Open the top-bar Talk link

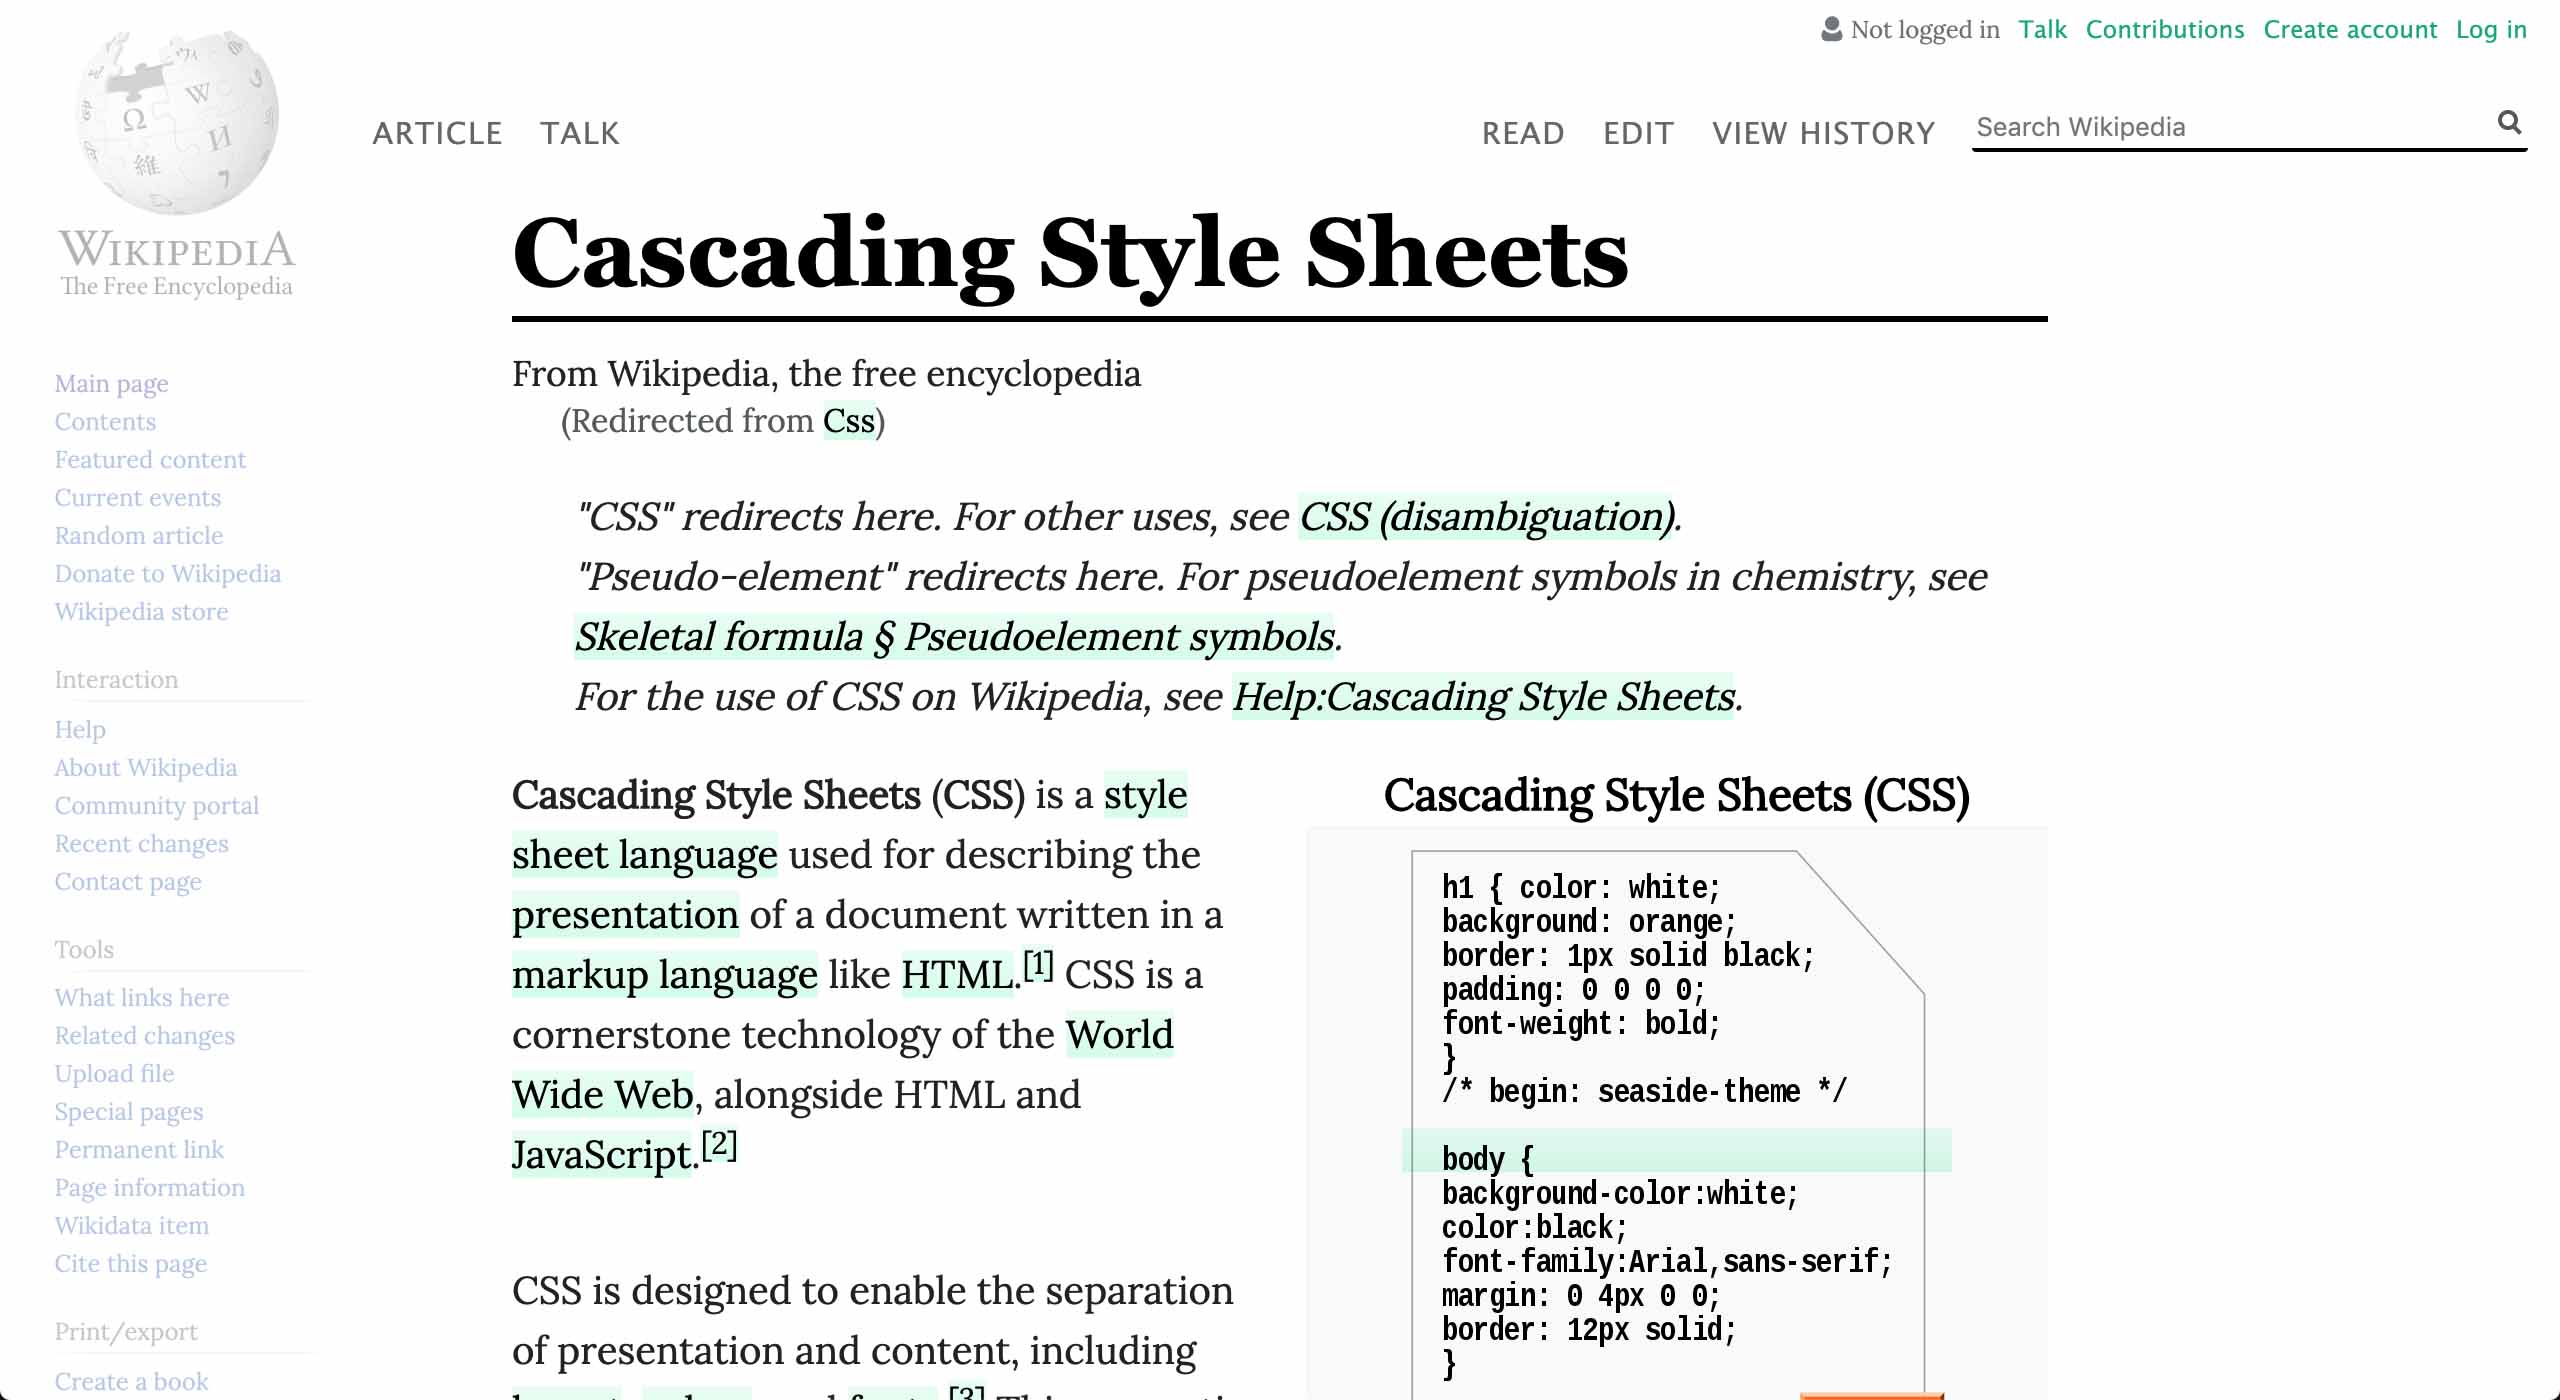(2042, 29)
